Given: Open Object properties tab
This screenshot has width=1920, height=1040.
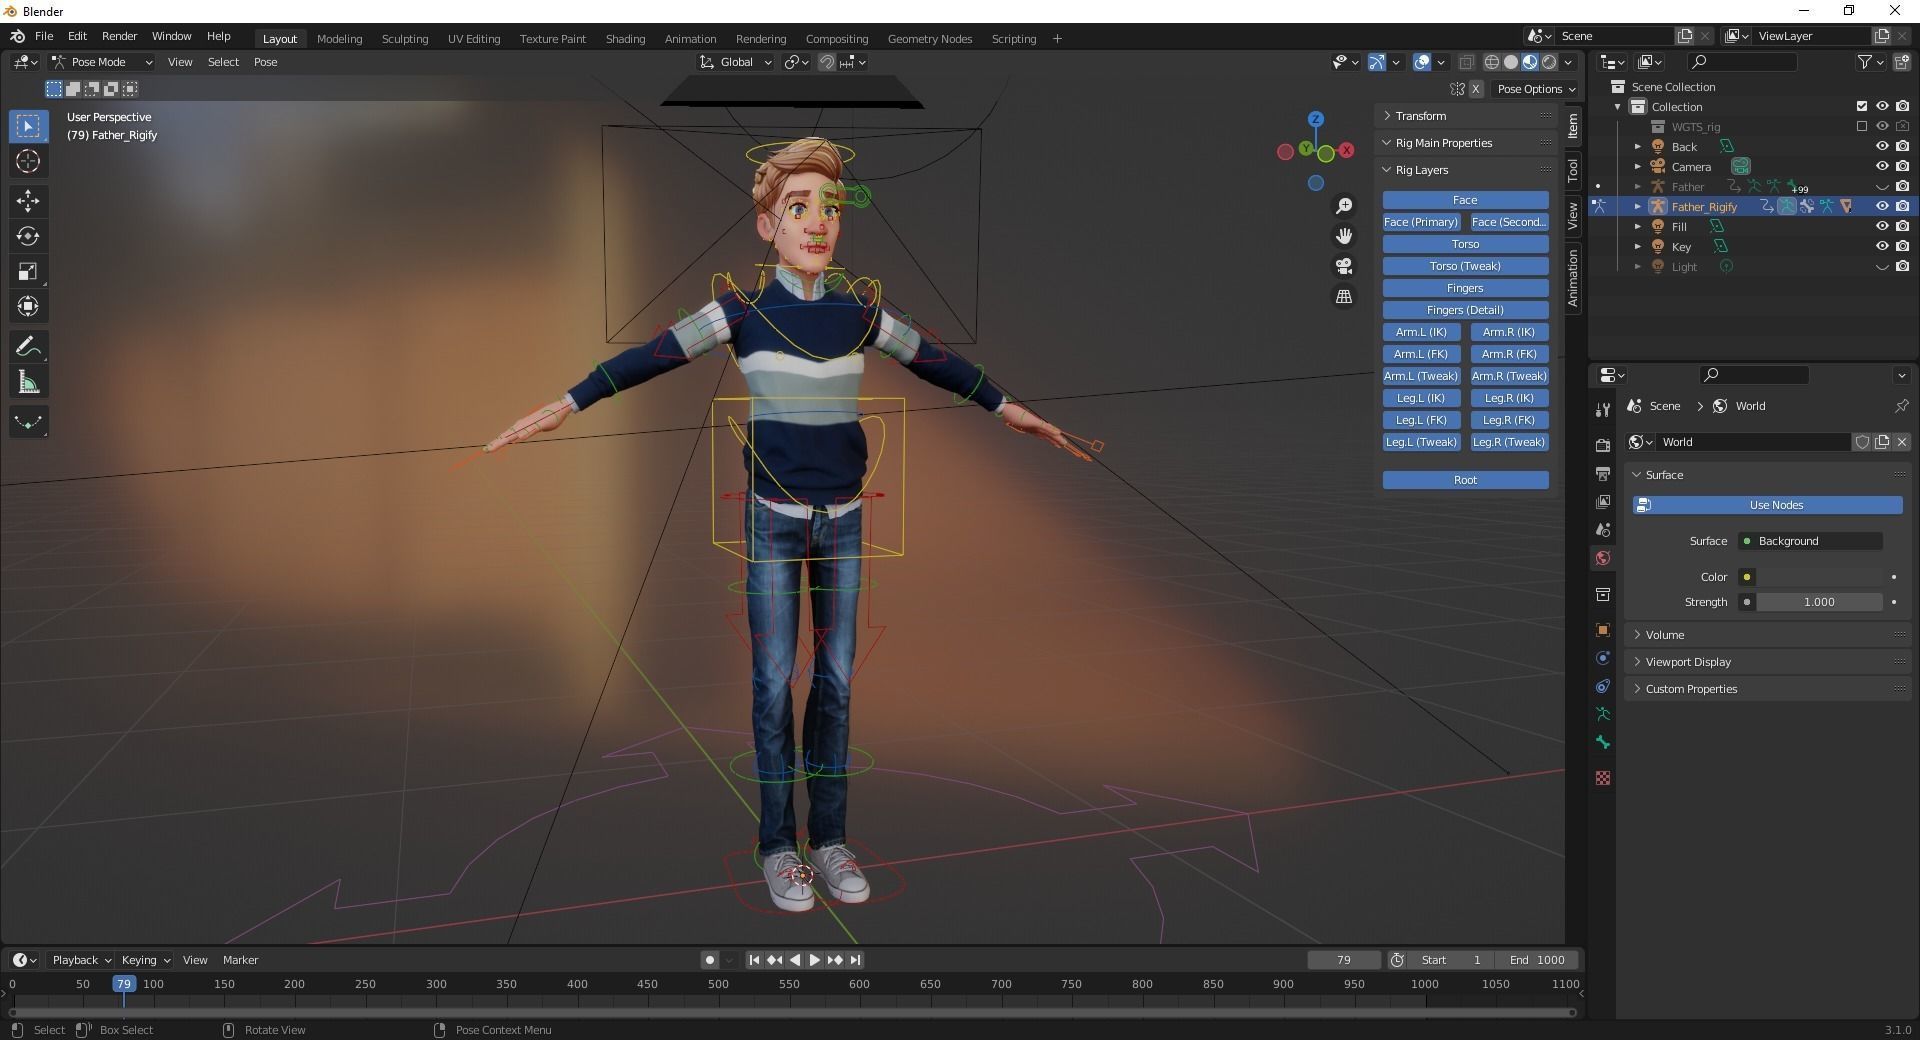Looking at the screenshot, I should [1603, 630].
